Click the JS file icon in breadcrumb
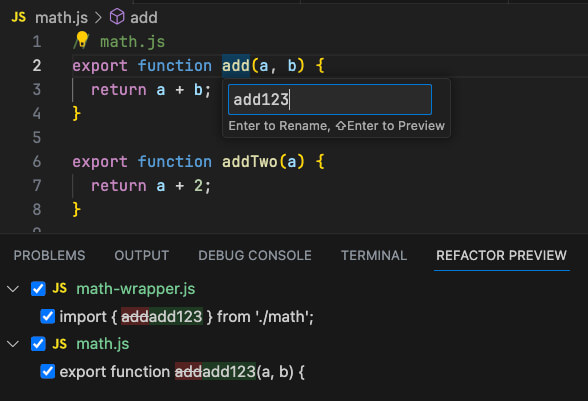This screenshot has height=401, width=588. pyautogui.click(x=19, y=17)
